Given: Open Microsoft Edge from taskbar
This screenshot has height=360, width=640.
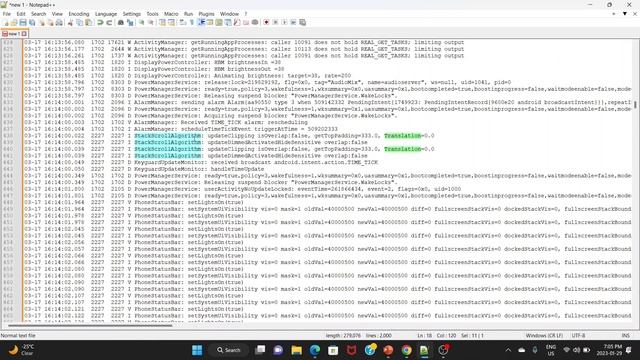Looking at the screenshot, I should pyautogui.click(x=315, y=350).
